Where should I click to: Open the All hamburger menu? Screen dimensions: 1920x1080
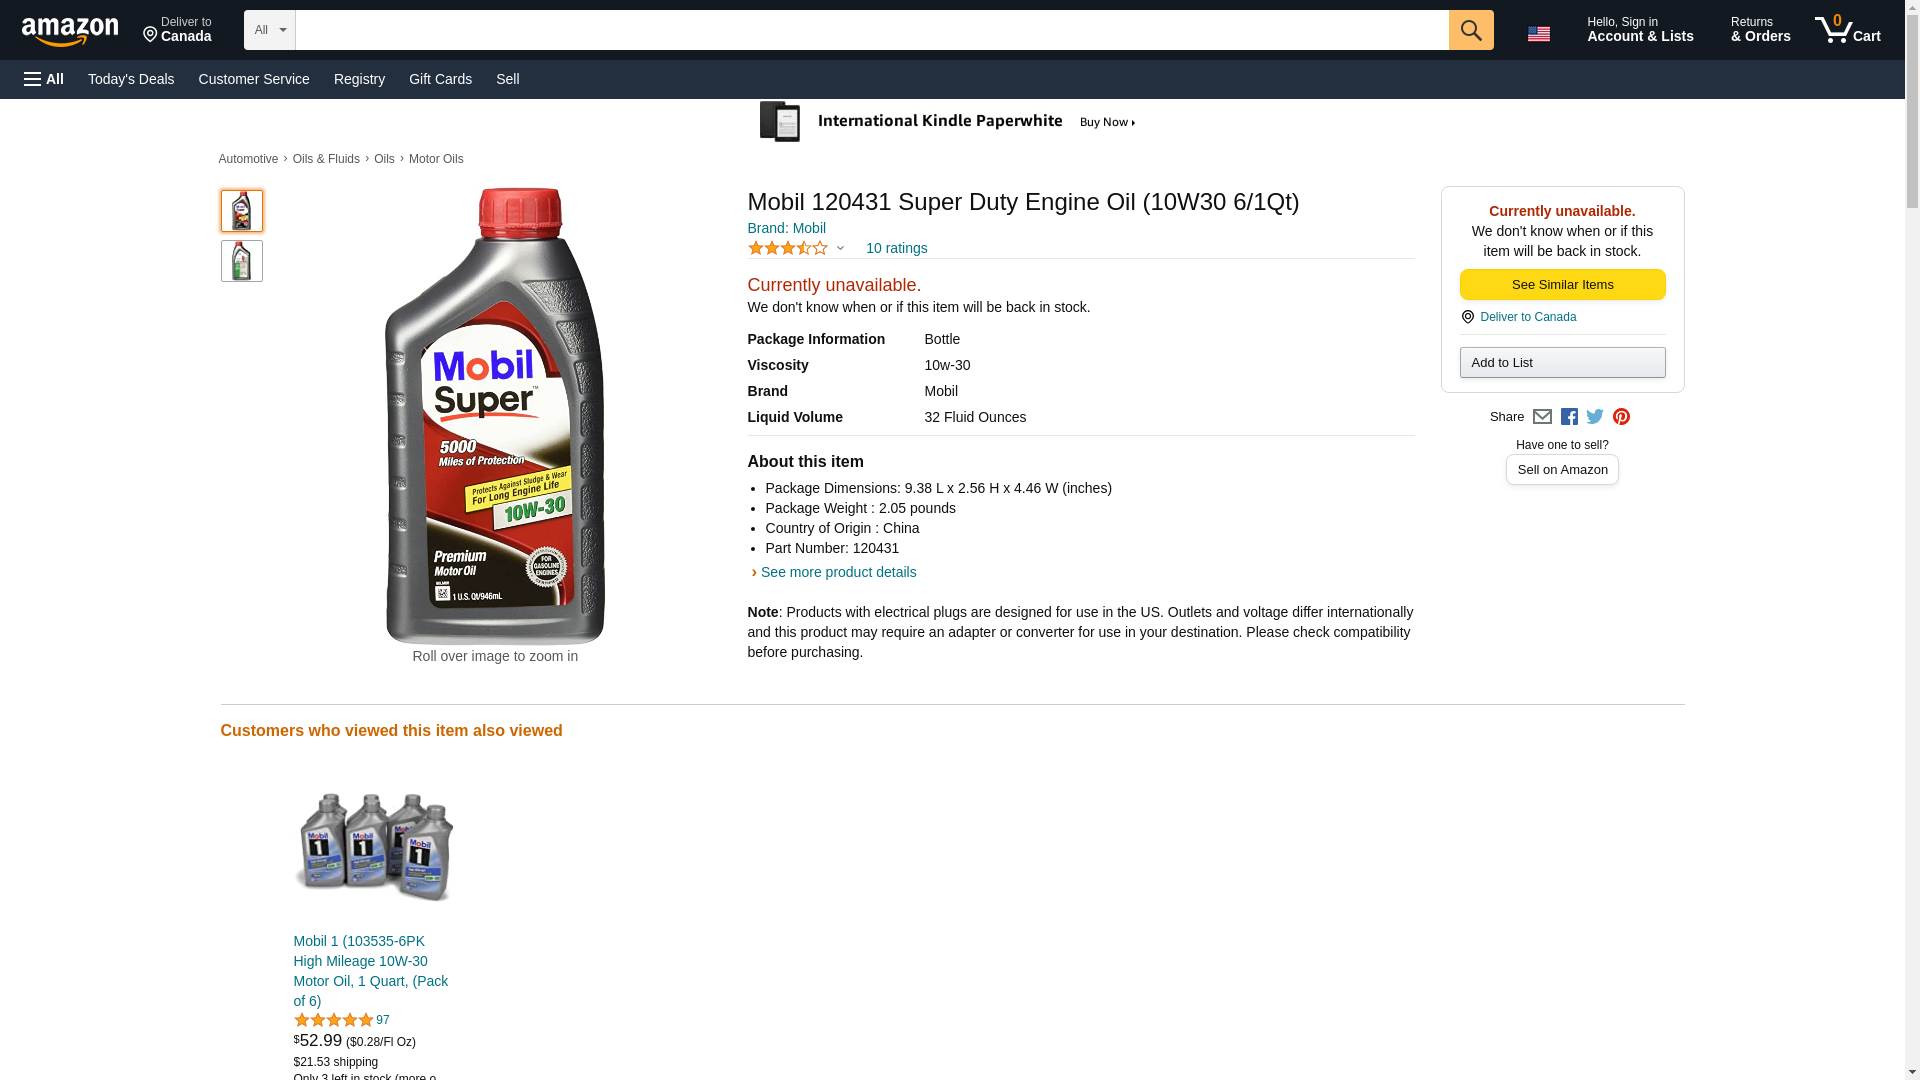pos(44,79)
